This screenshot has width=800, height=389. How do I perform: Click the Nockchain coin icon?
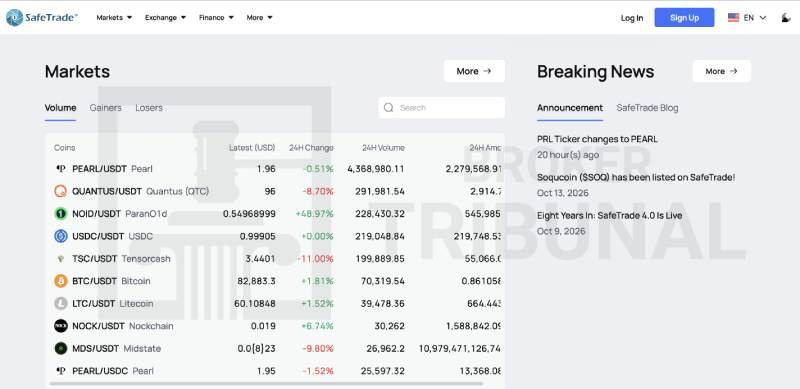point(61,326)
